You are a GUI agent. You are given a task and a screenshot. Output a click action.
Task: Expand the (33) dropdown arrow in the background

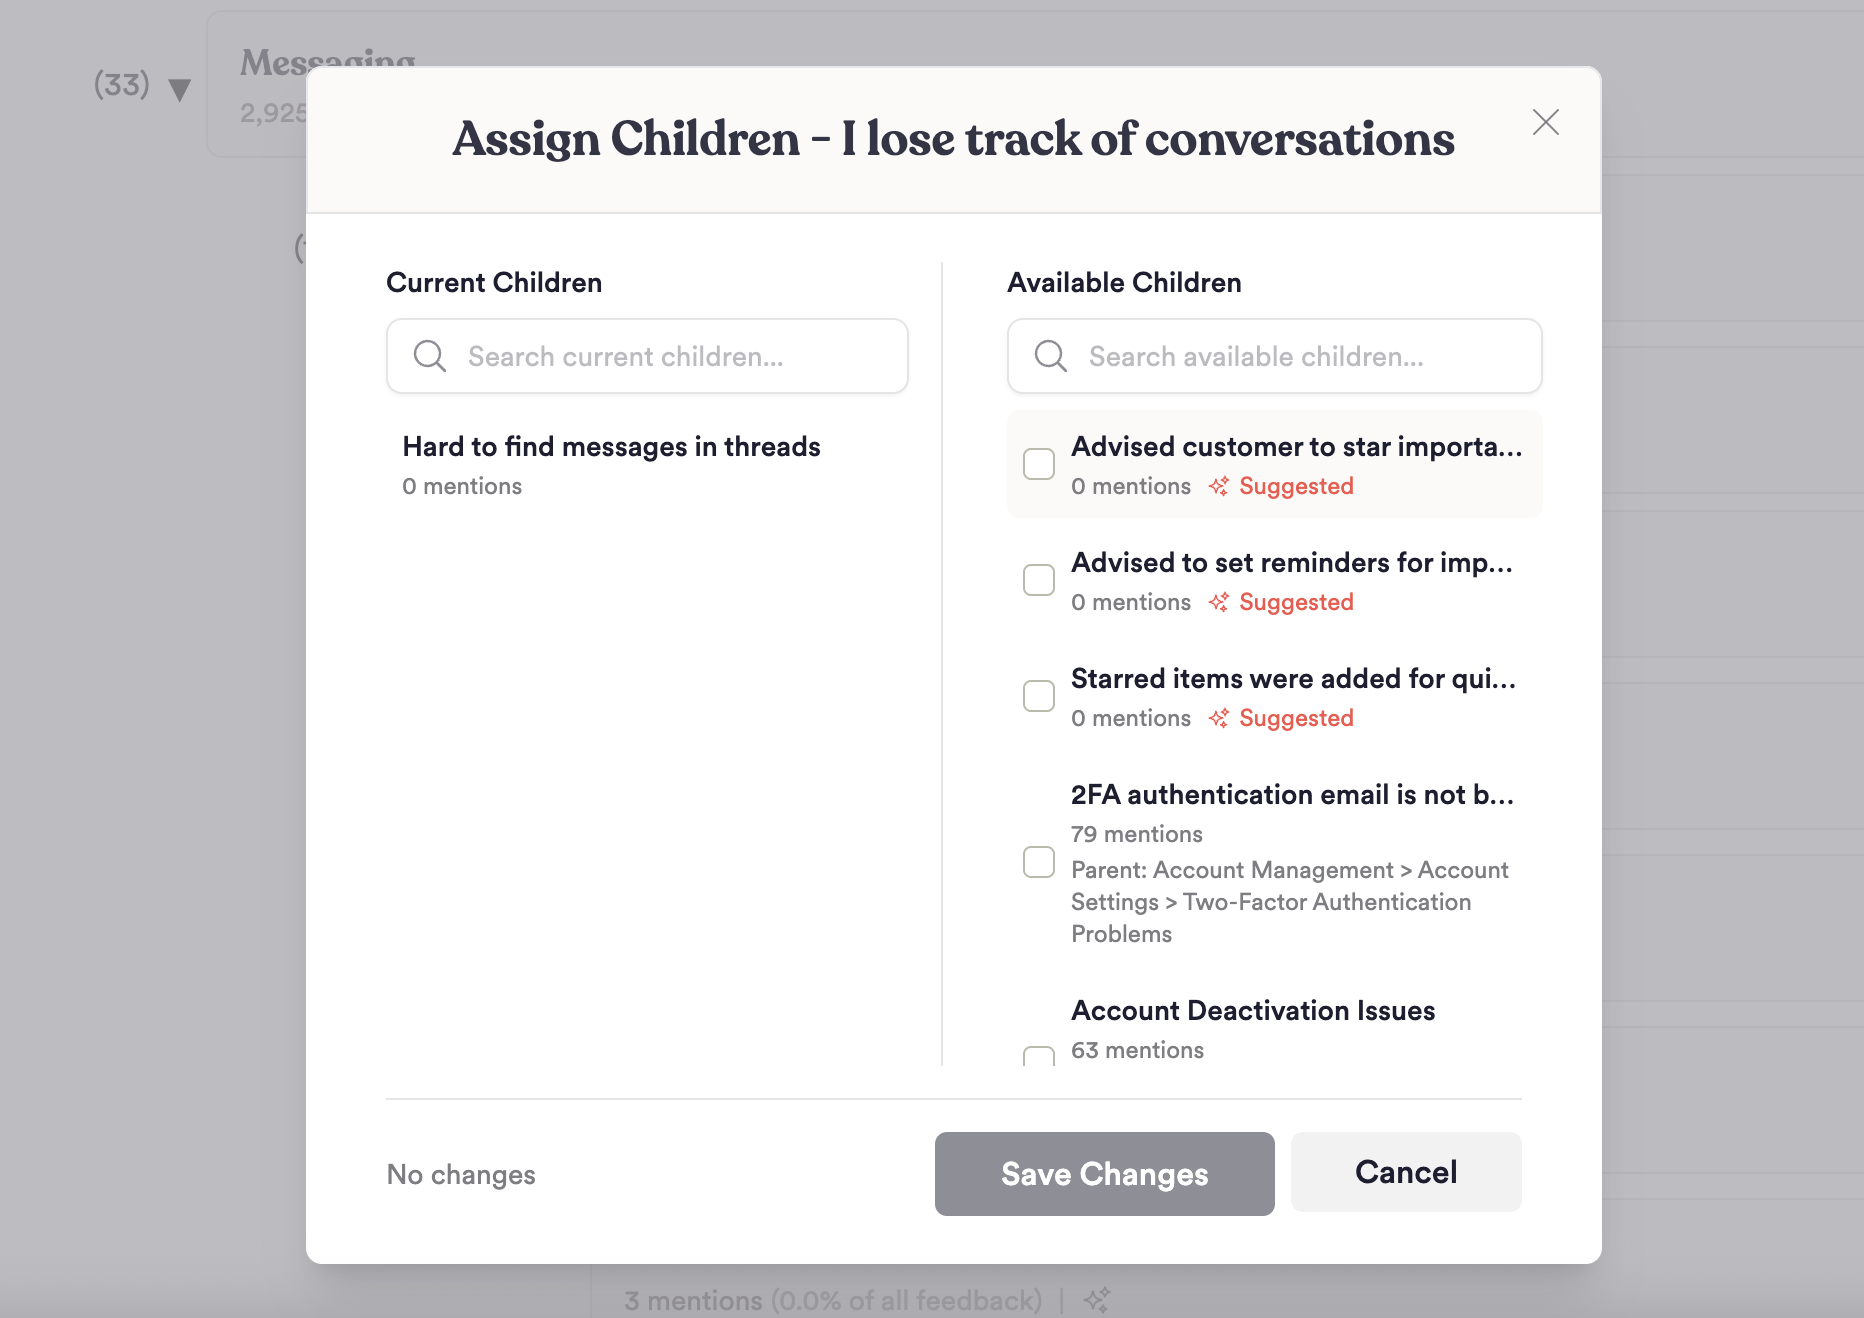pos(178,89)
